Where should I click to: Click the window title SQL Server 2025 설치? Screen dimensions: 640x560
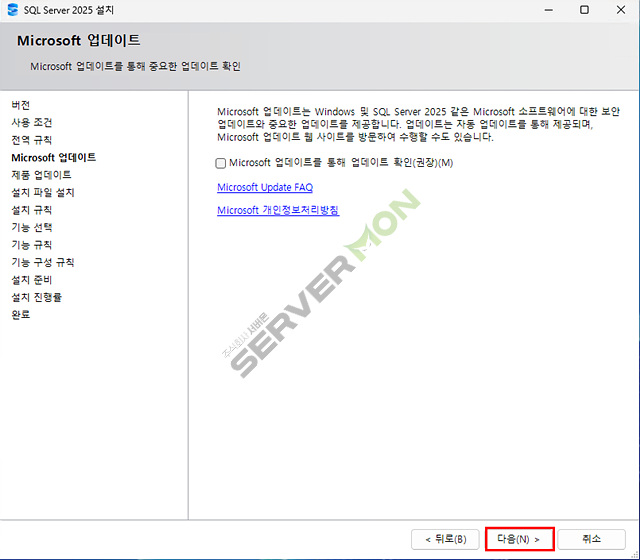[69, 10]
